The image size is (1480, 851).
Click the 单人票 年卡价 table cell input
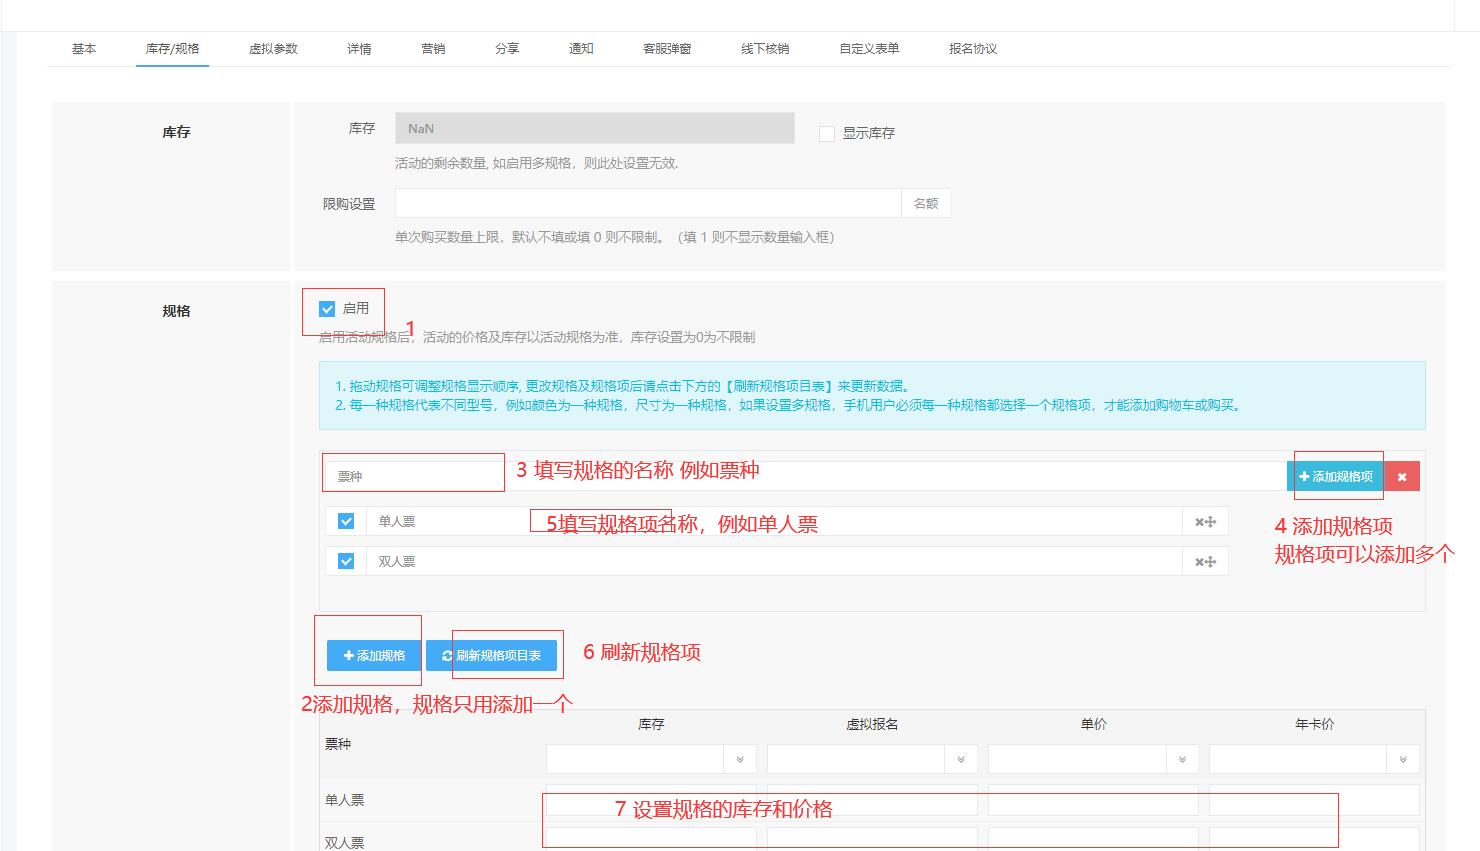1314,800
